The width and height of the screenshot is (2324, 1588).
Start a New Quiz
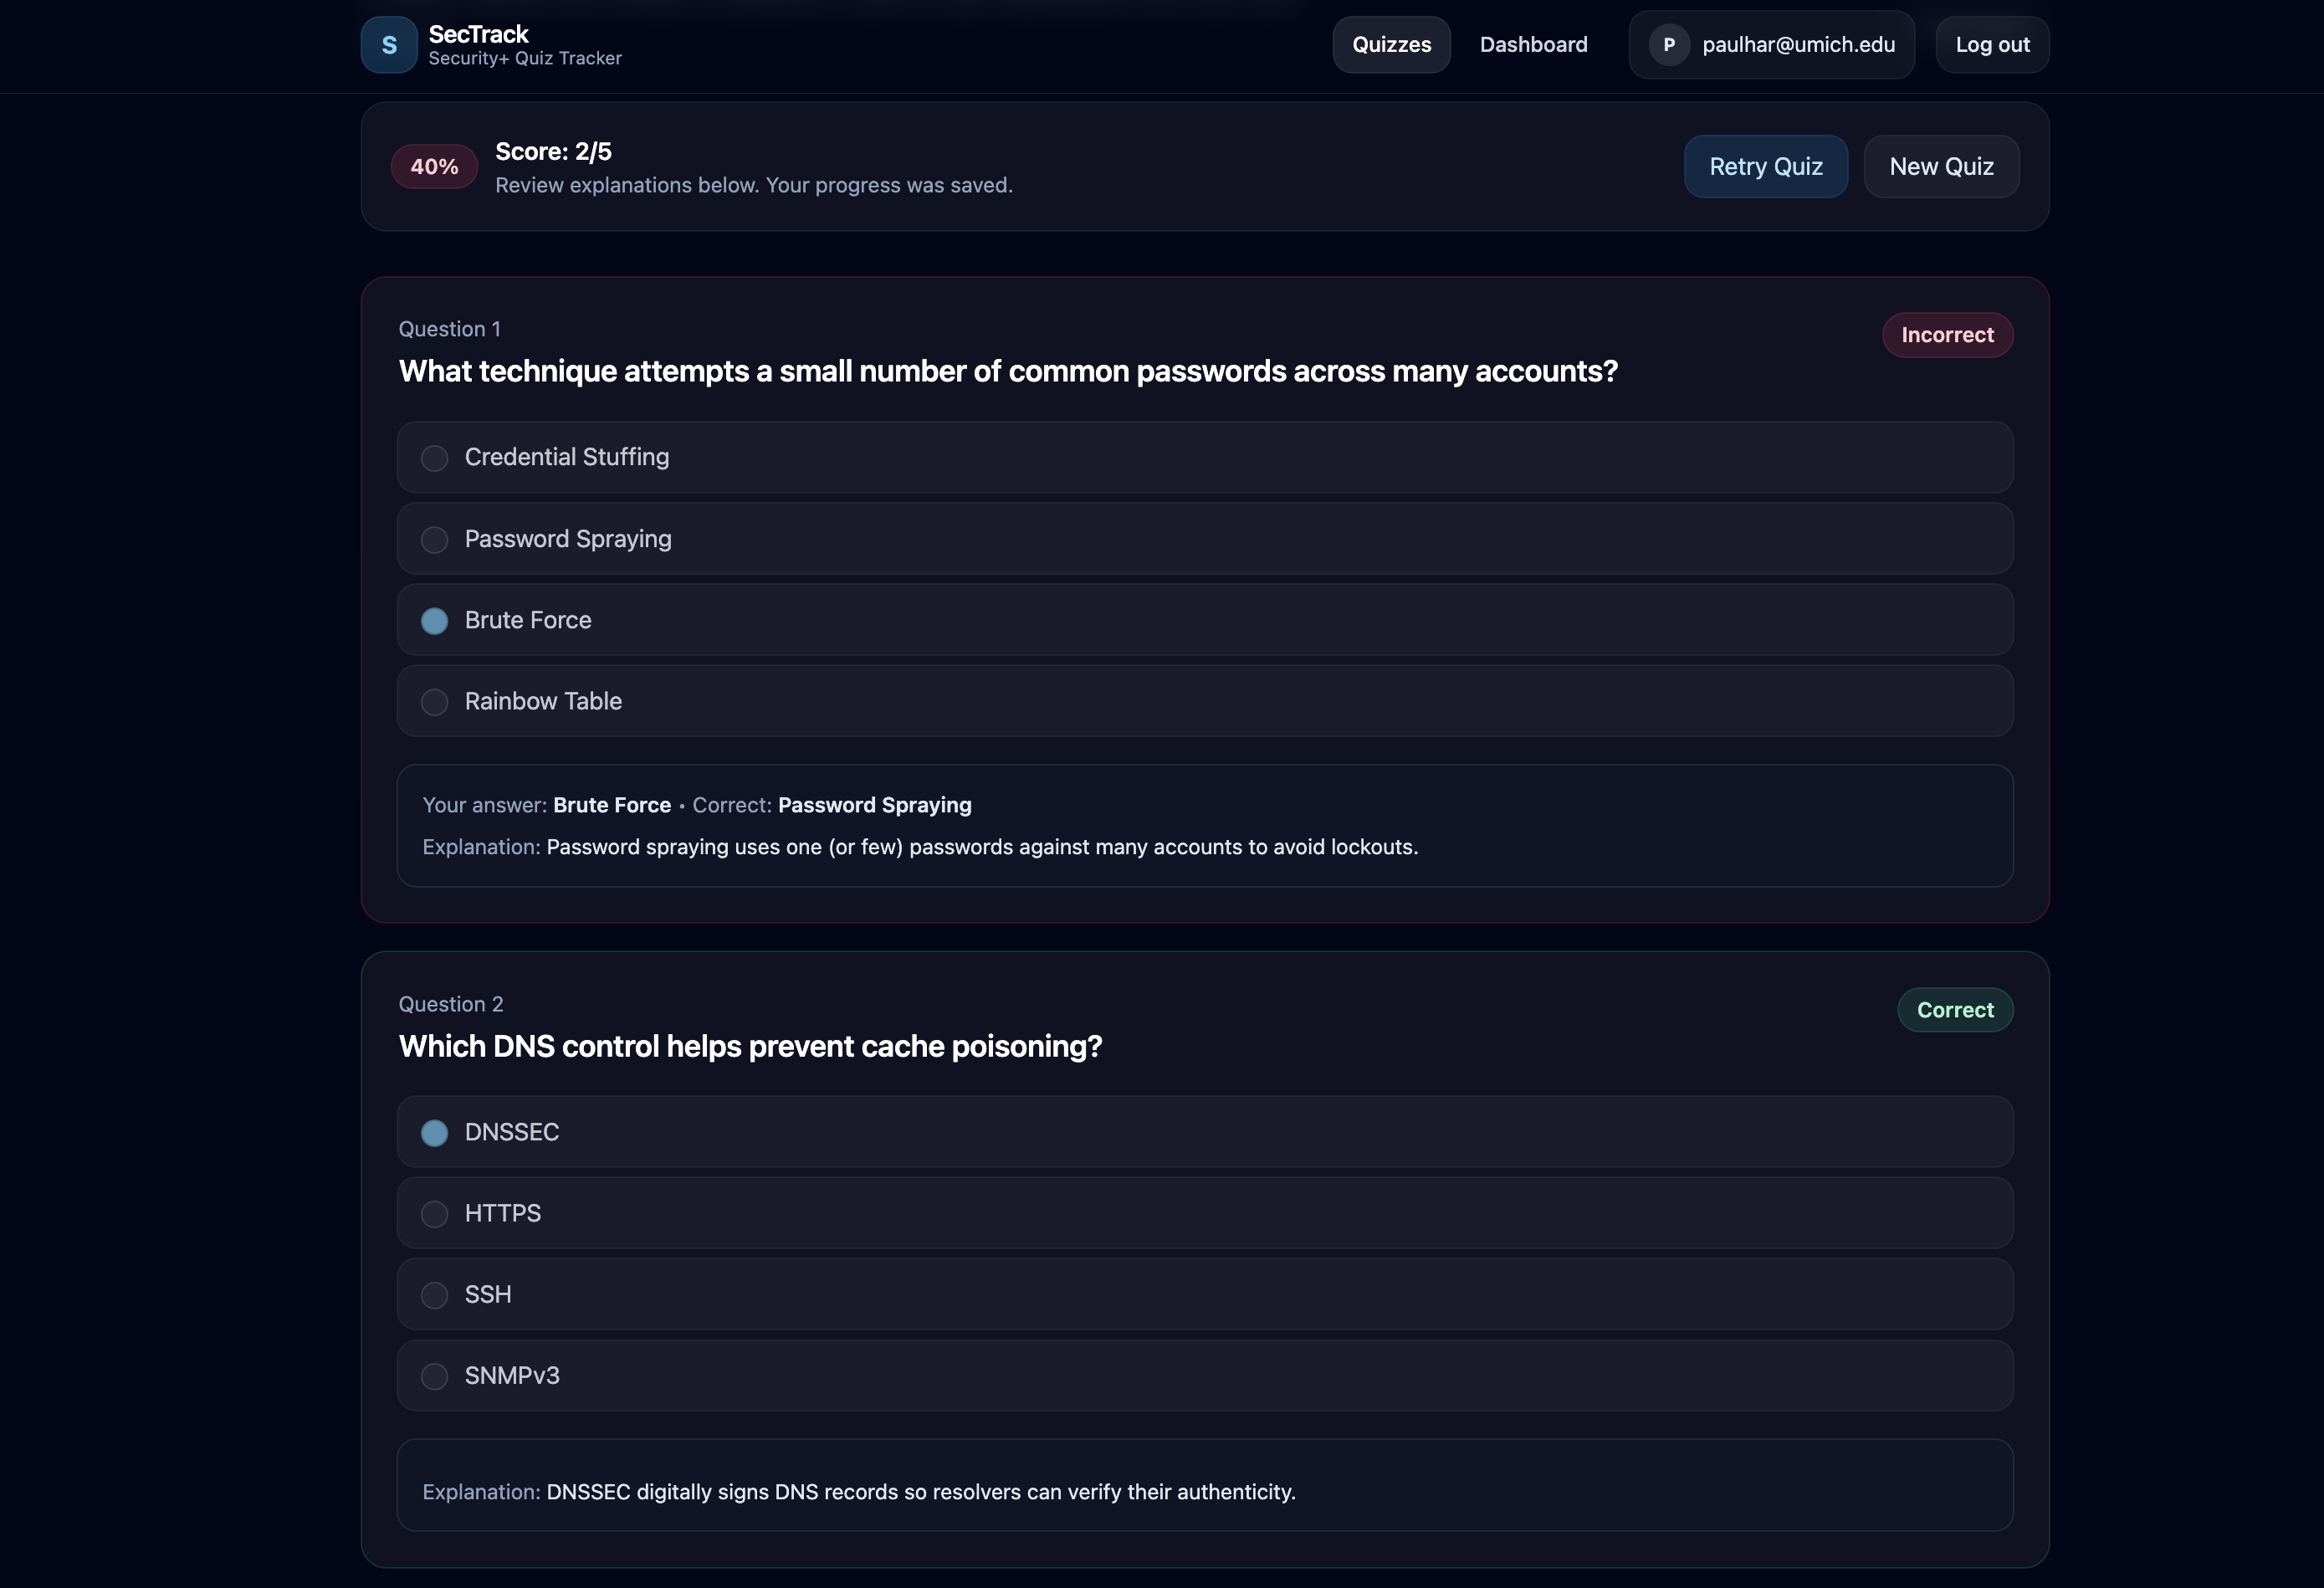(1941, 166)
